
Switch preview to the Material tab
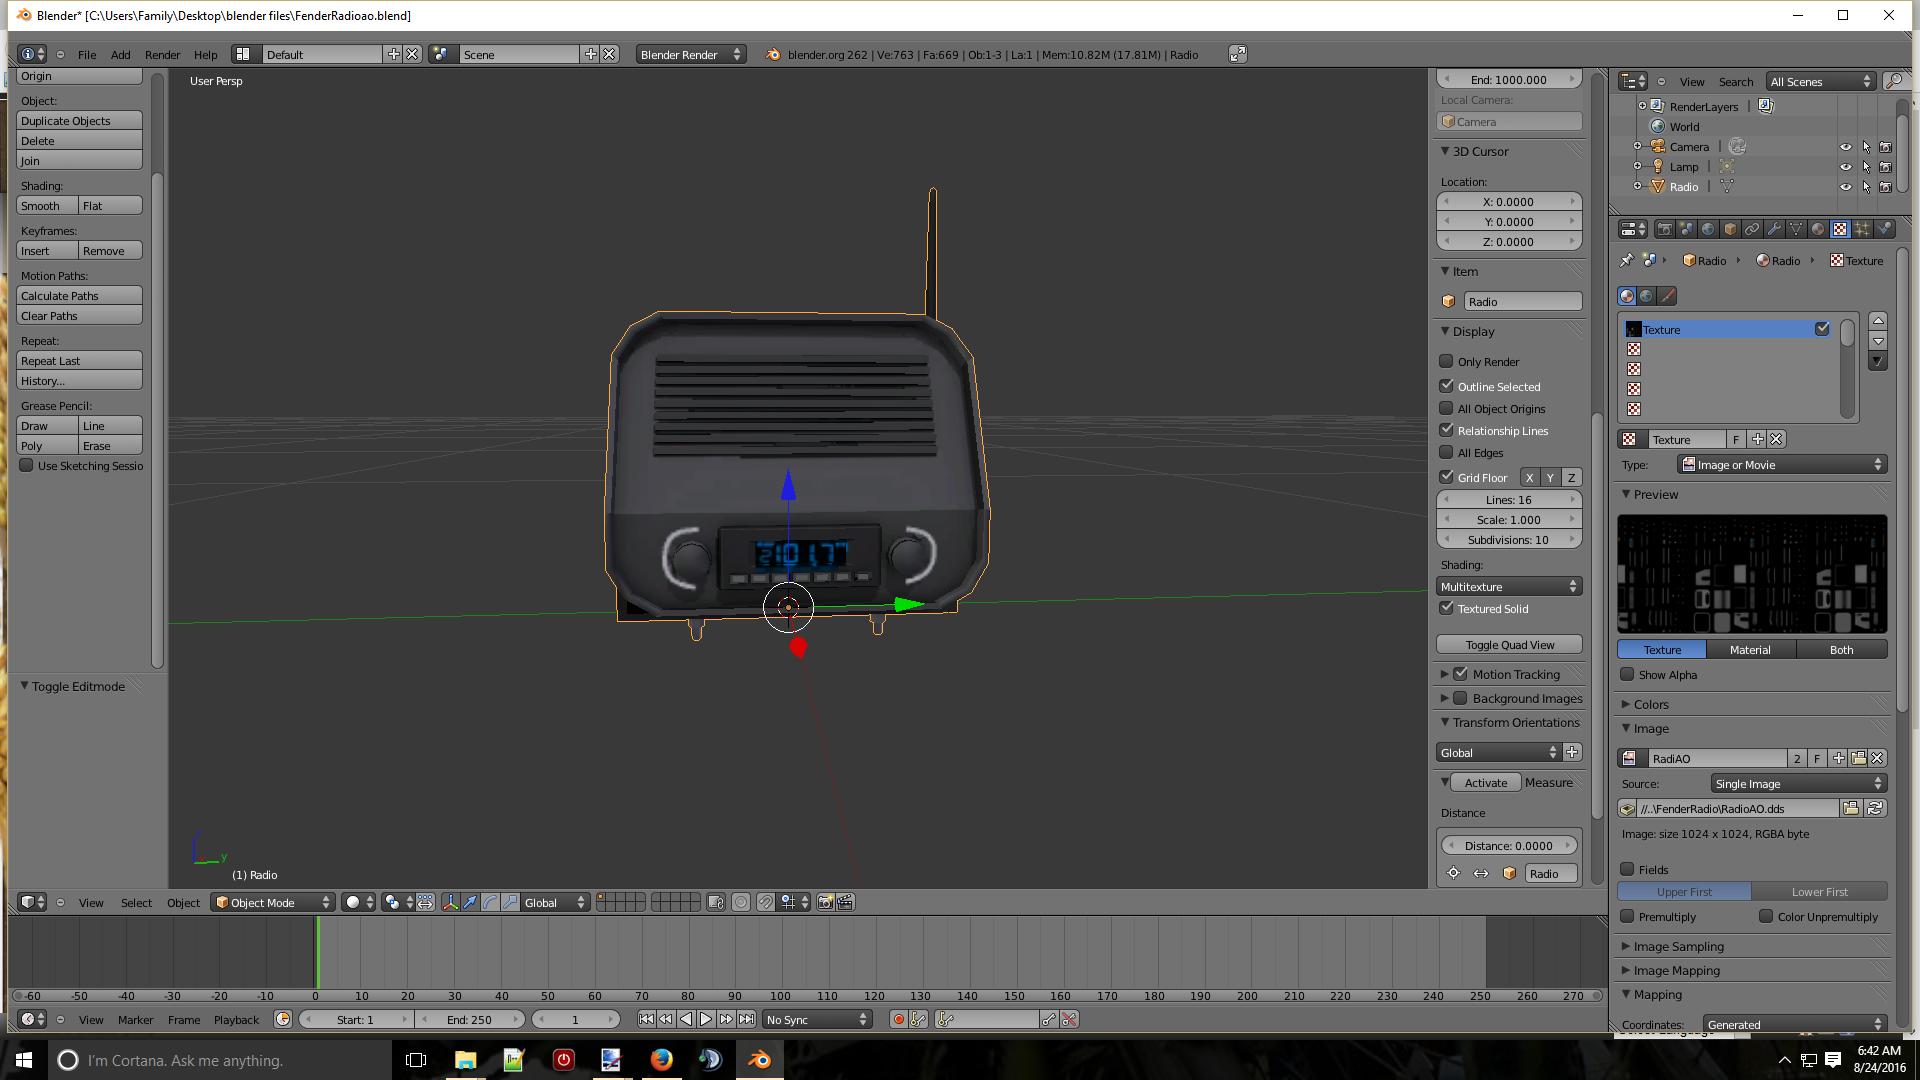click(1750, 649)
